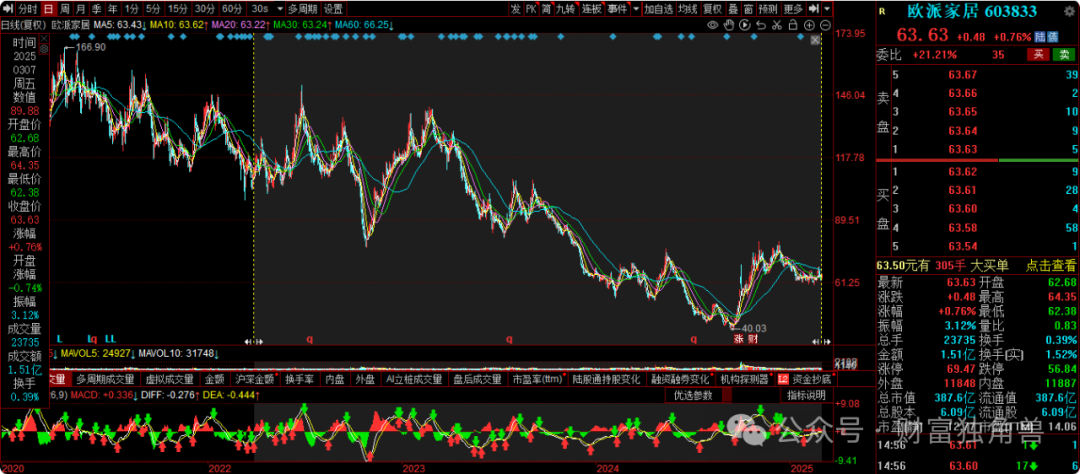Open the 30s period dropdown arrow

[280, 9]
